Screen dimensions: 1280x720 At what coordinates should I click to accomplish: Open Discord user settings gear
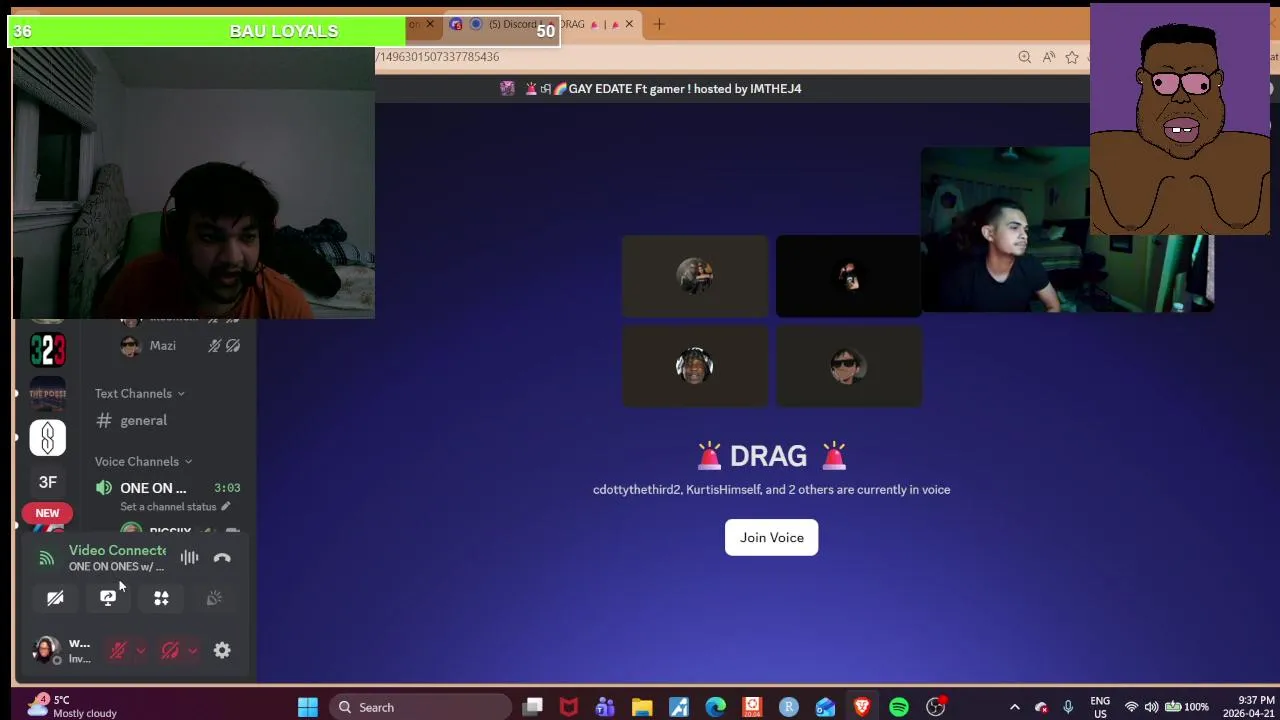pyautogui.click(x=222, y=651)
